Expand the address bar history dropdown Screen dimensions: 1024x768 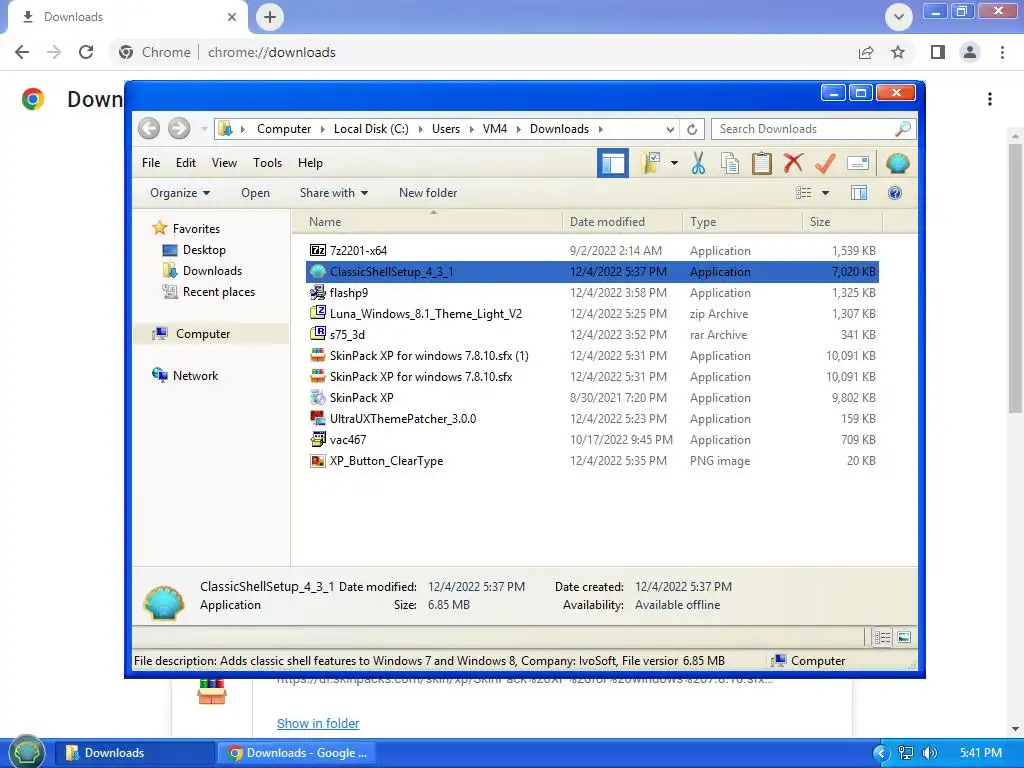pyautogui.click(x=670, y=129)
